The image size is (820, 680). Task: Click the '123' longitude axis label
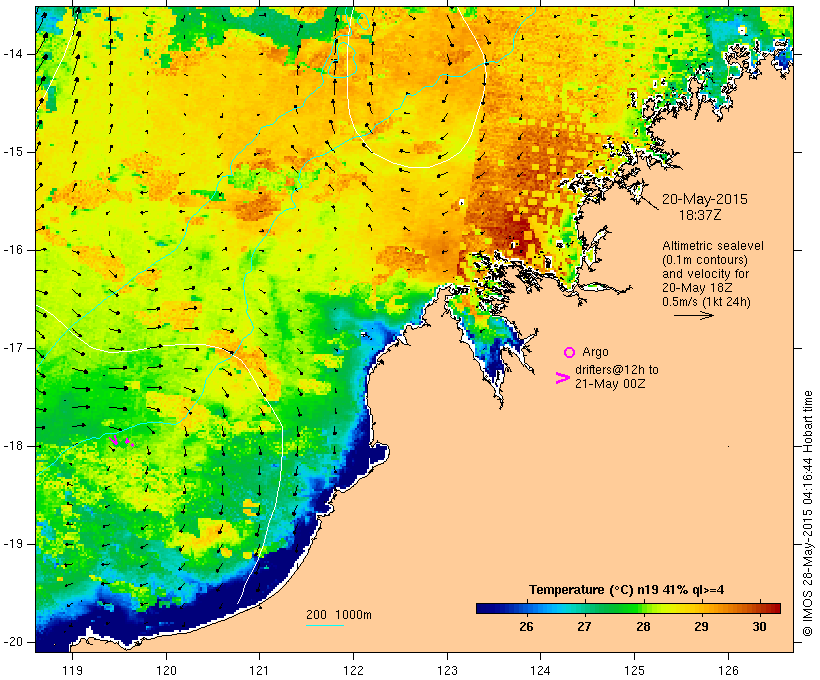(447, 670)
